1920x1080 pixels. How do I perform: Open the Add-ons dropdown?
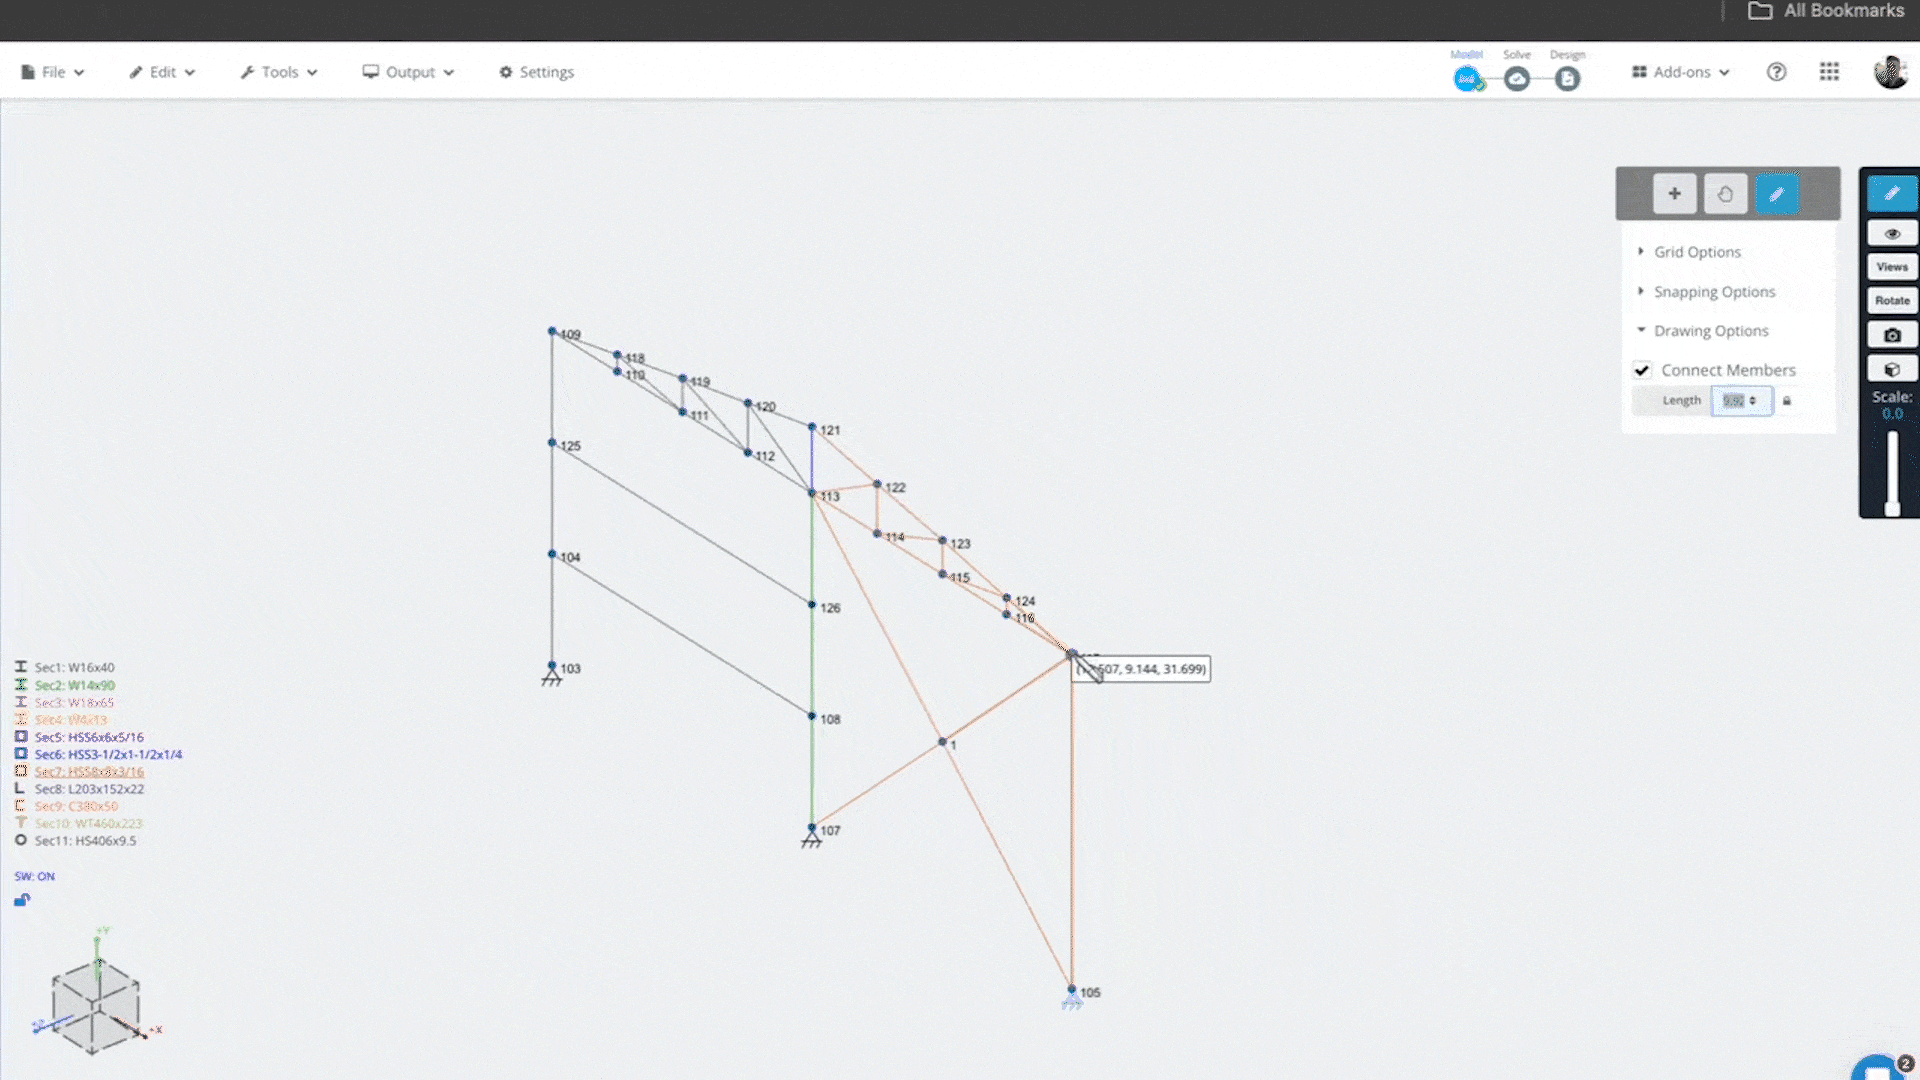coord(1681,72)
